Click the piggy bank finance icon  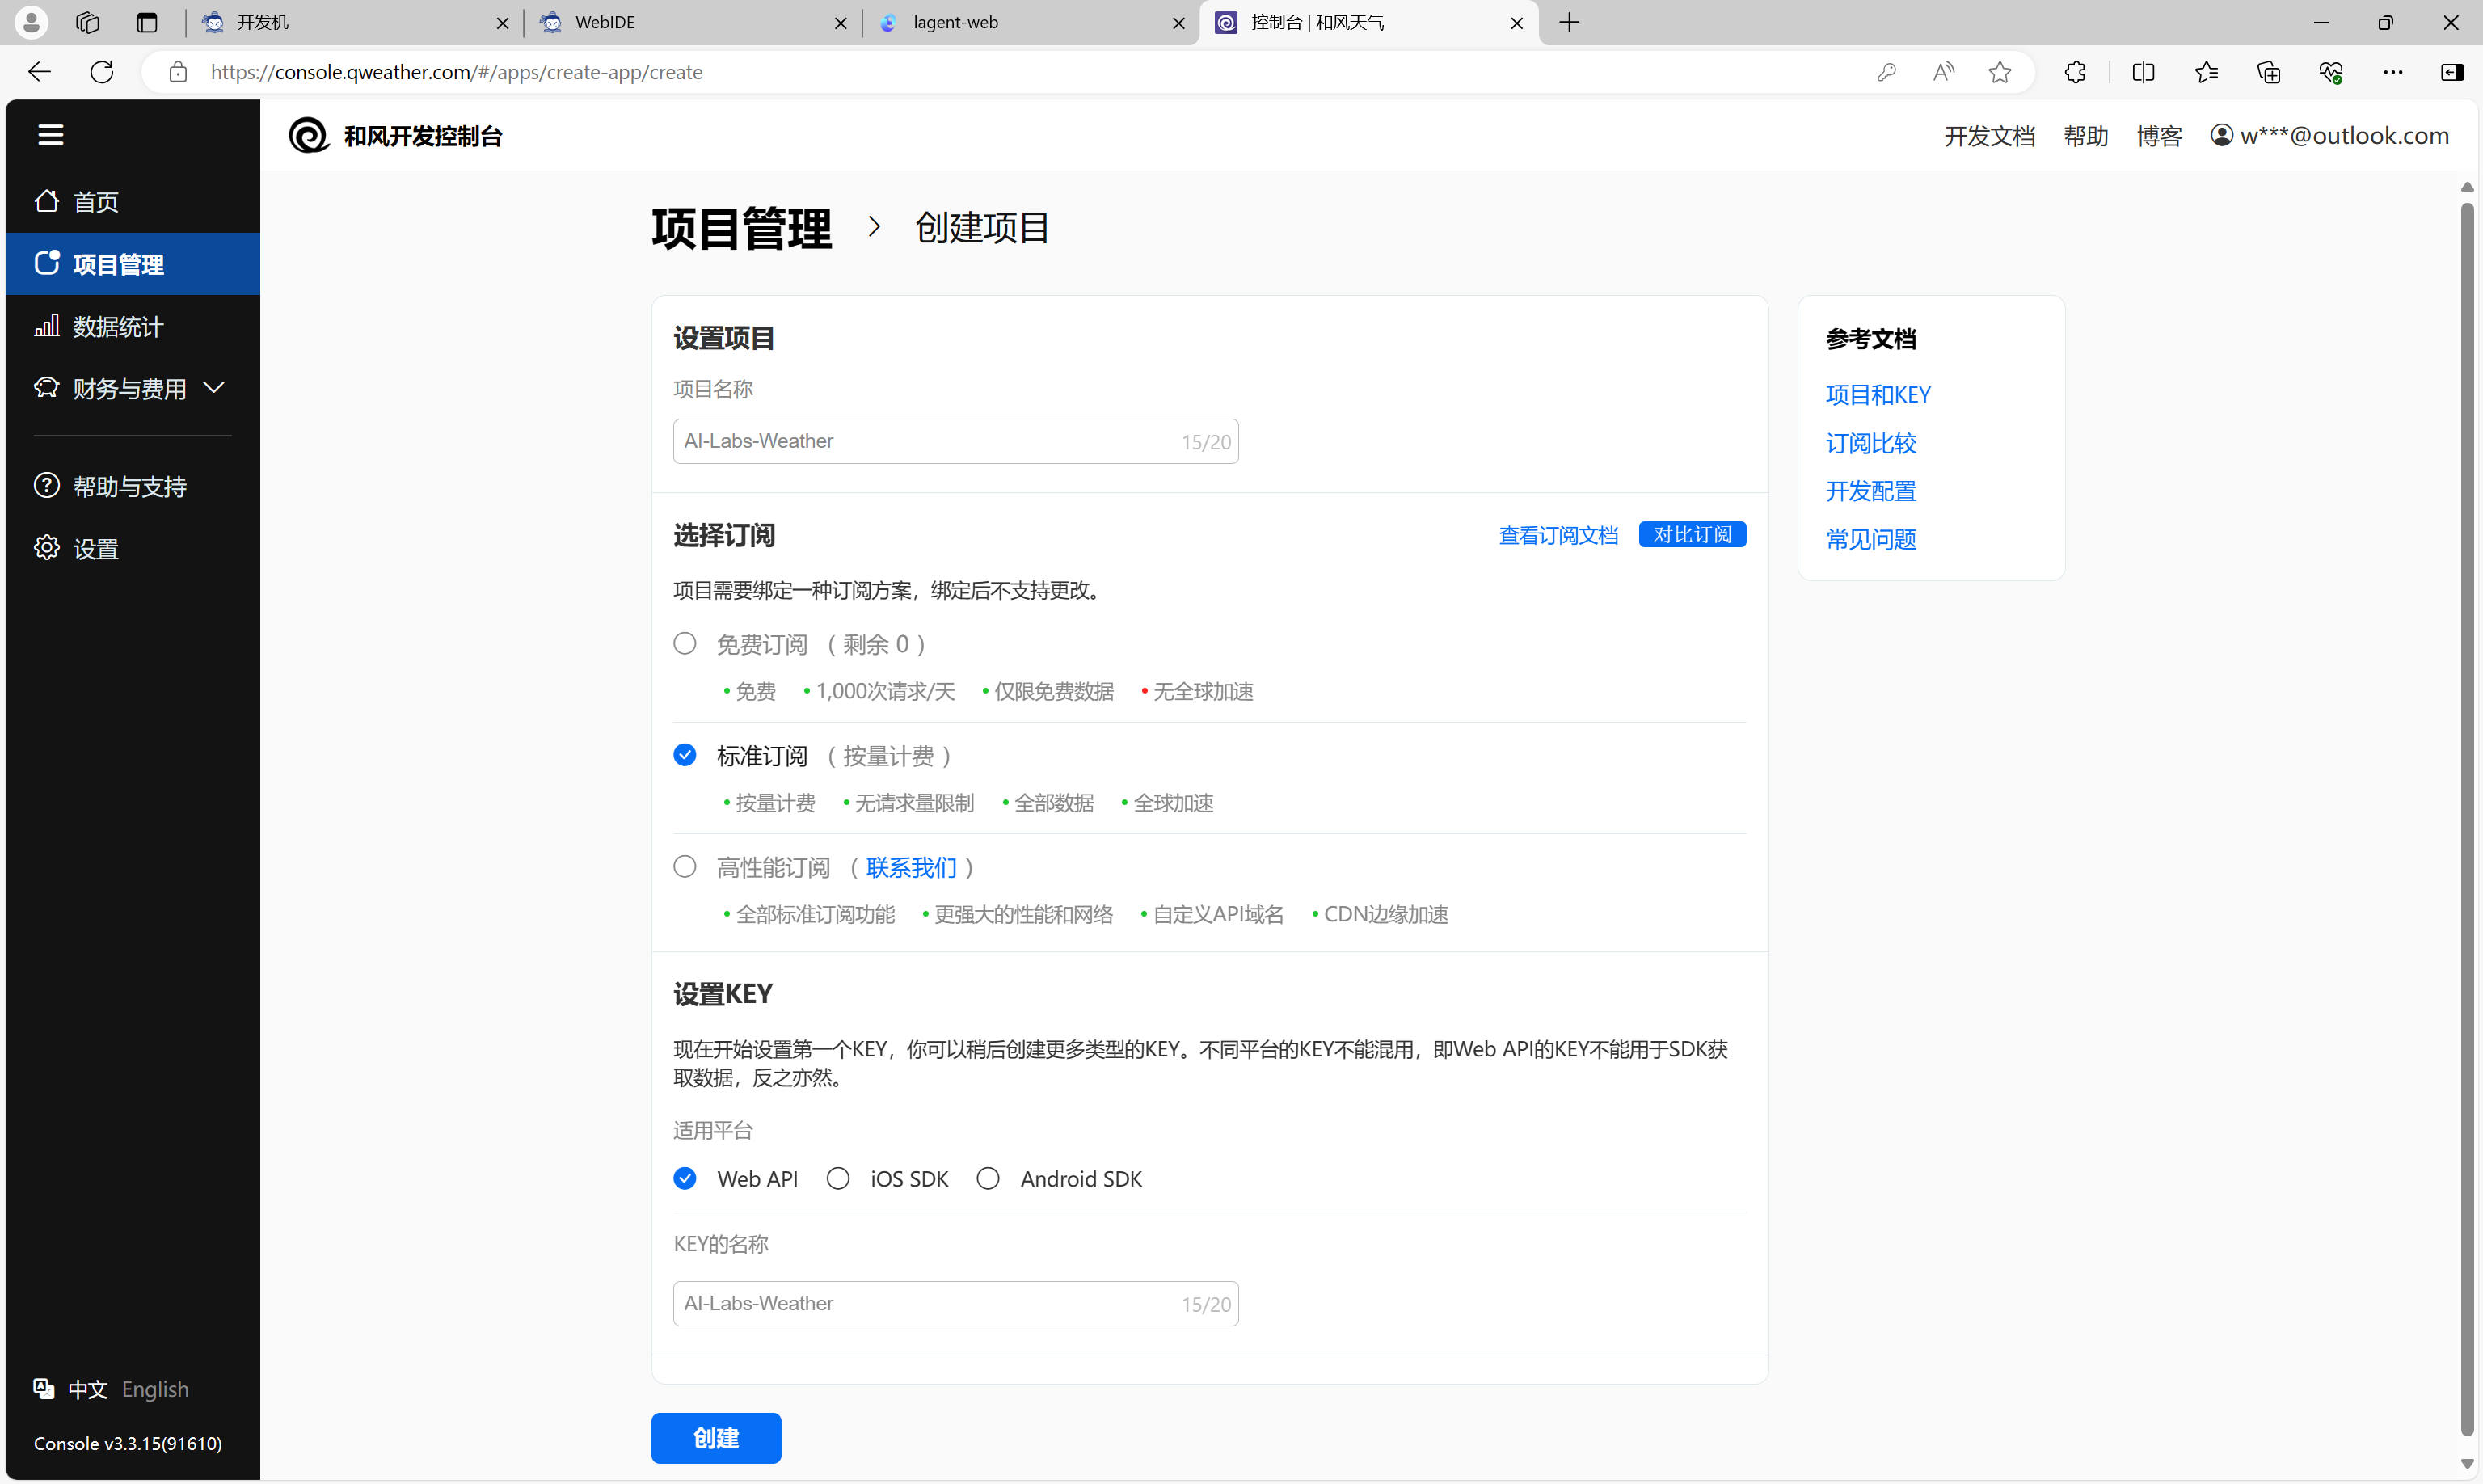46,387
